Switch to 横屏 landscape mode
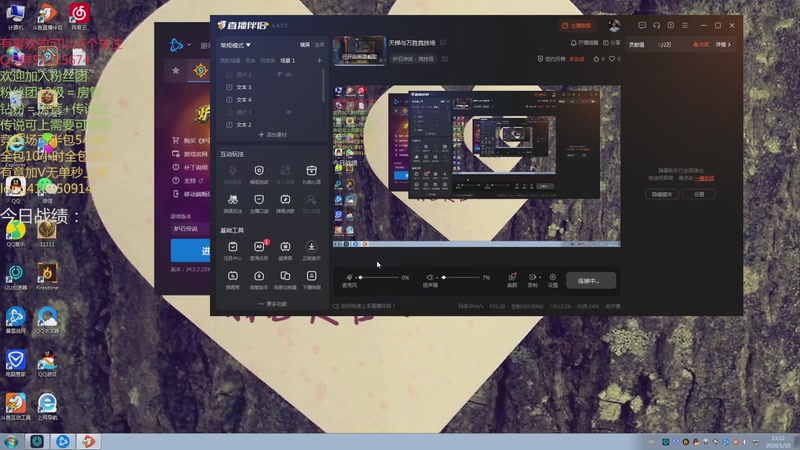Screen dimensions: 800x450 (x=305, y=45)
